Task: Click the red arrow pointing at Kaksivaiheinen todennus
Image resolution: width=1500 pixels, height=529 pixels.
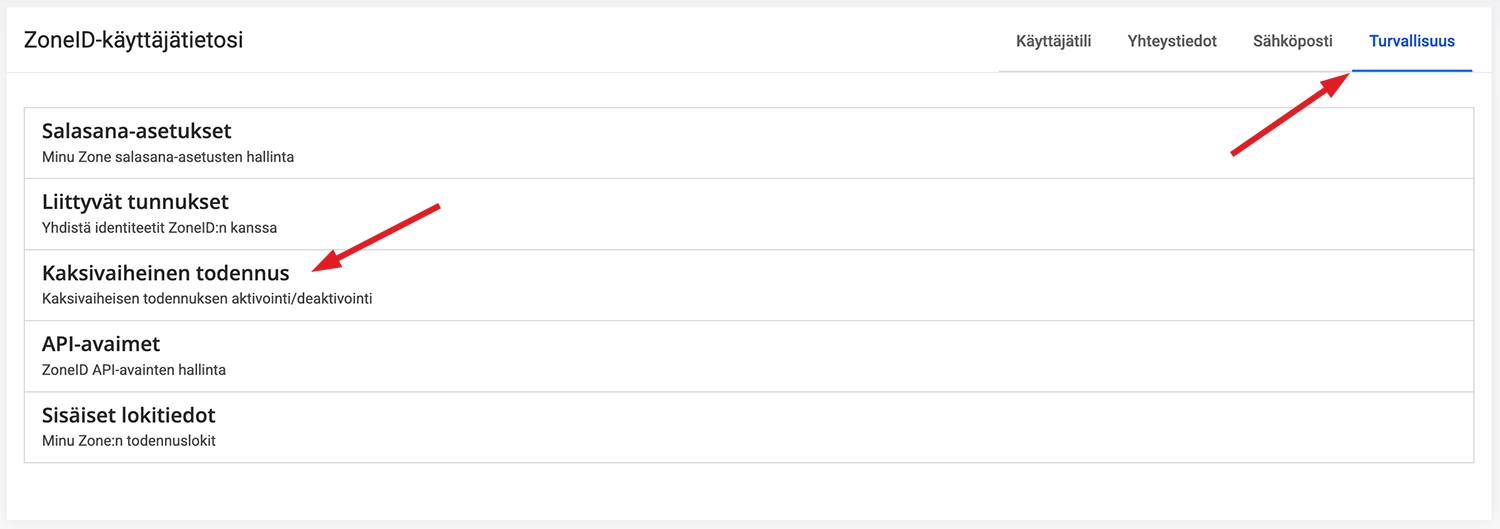Action: (x=376, y=238)
